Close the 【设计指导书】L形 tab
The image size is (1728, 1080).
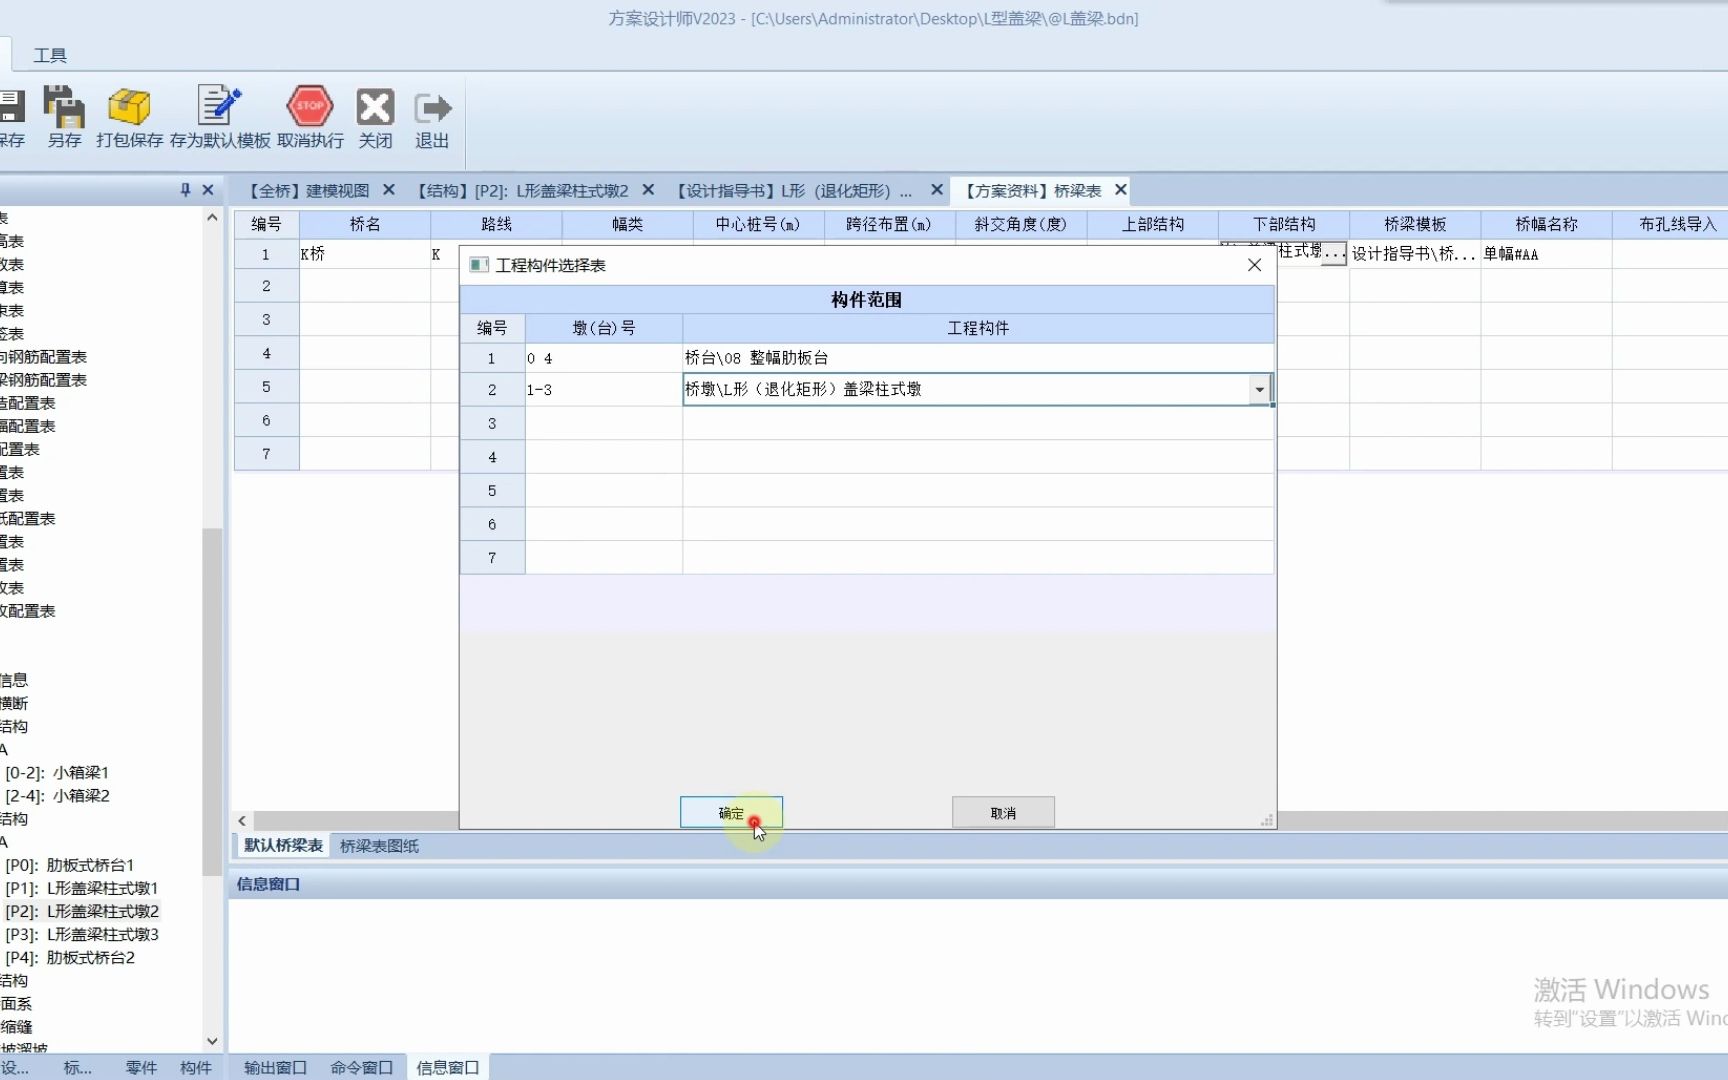tap(937, 190)
